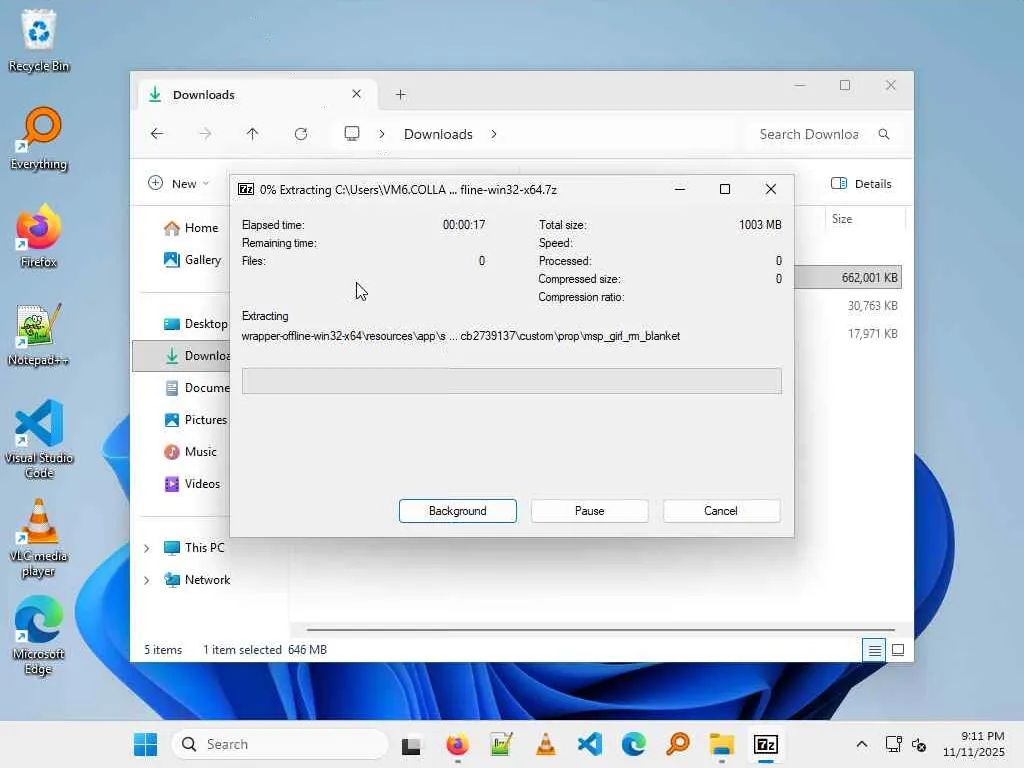
Task: Cancel the 7-Zip extraction
Action: point(721,511)
